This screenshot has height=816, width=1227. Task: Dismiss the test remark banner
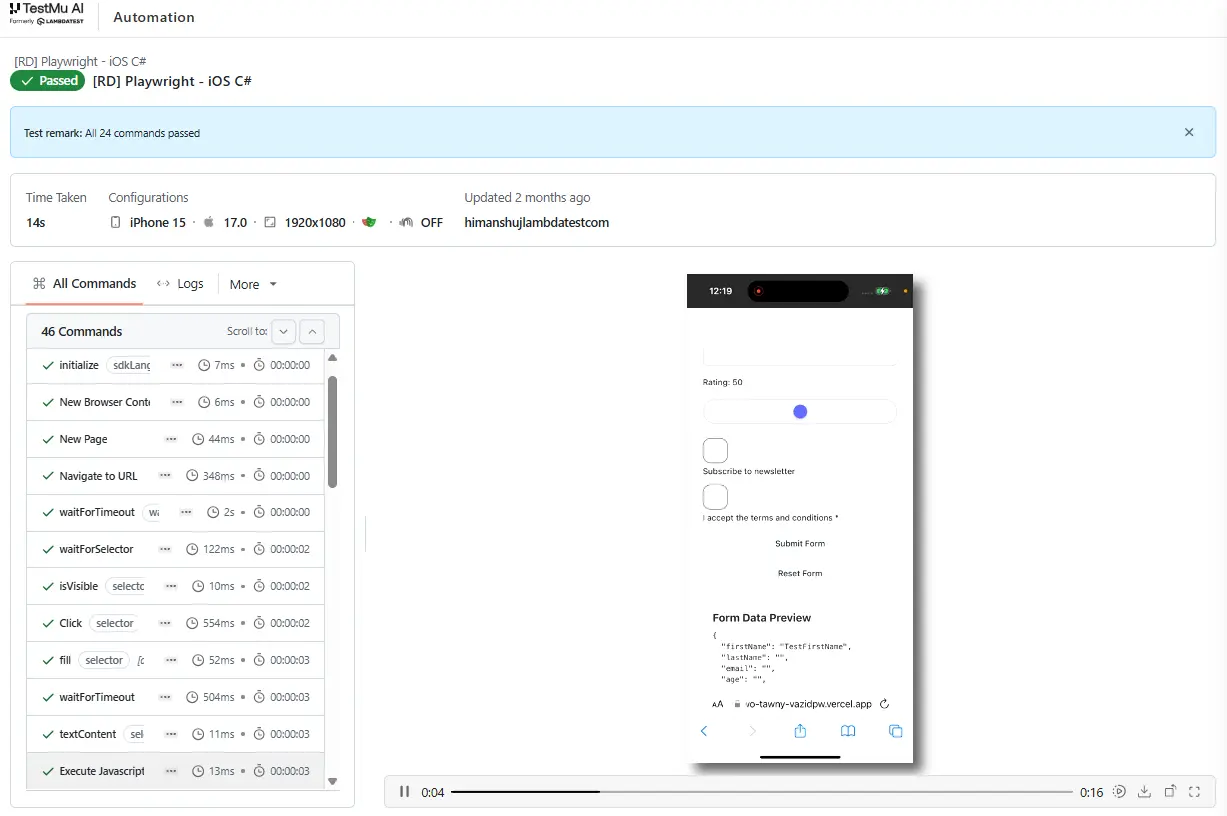point(1189,132)
